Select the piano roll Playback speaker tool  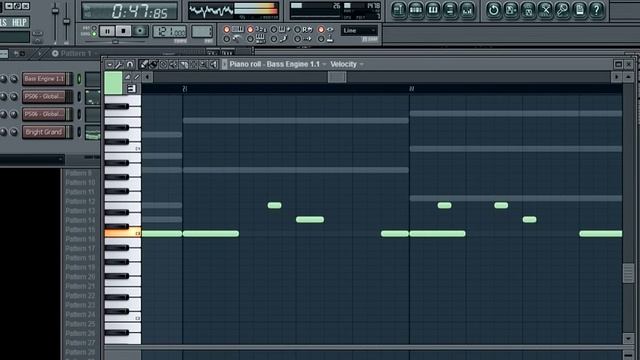[x=213, y=64]
